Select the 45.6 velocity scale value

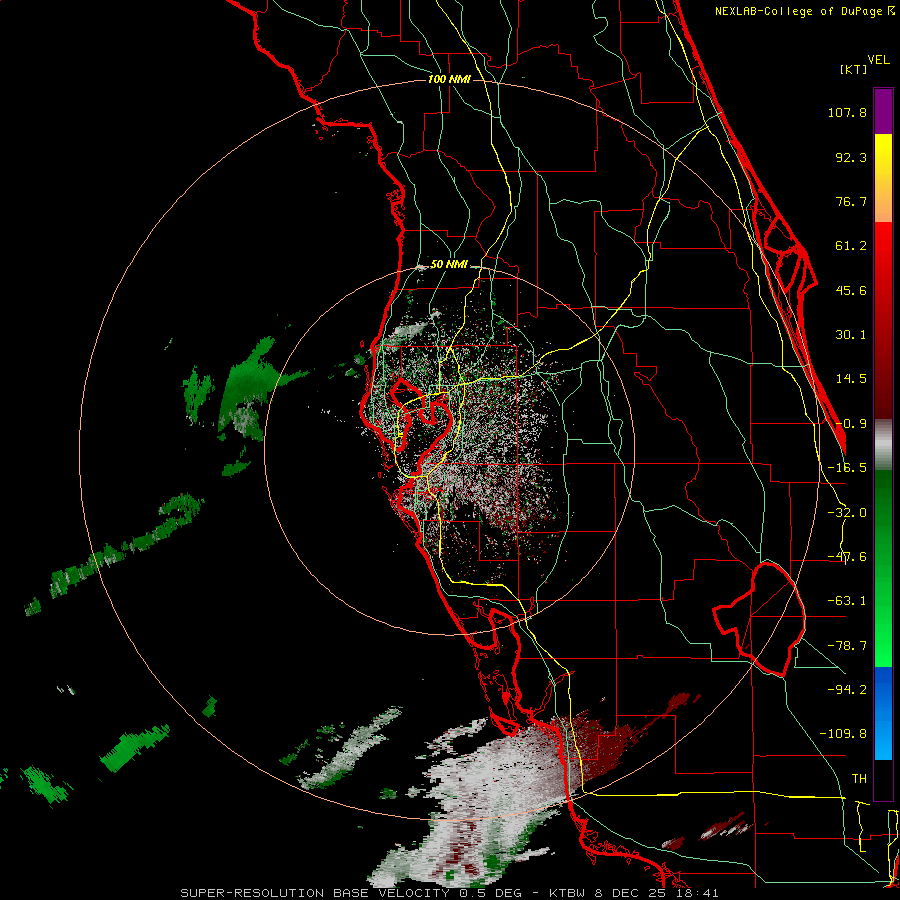pyautogui.click(x=851, y=290)
